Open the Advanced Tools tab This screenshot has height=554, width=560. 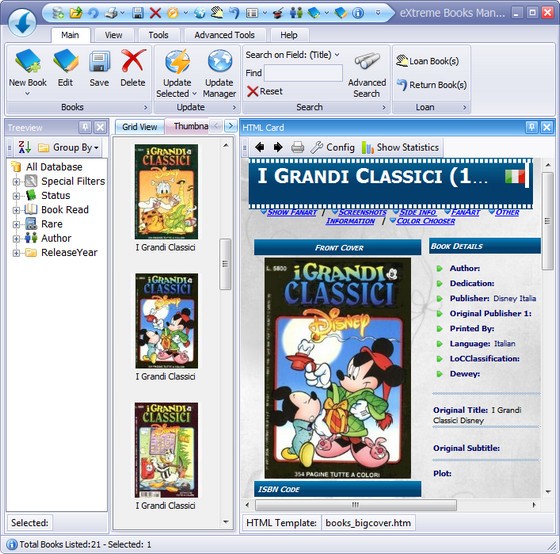coord(225,35)
